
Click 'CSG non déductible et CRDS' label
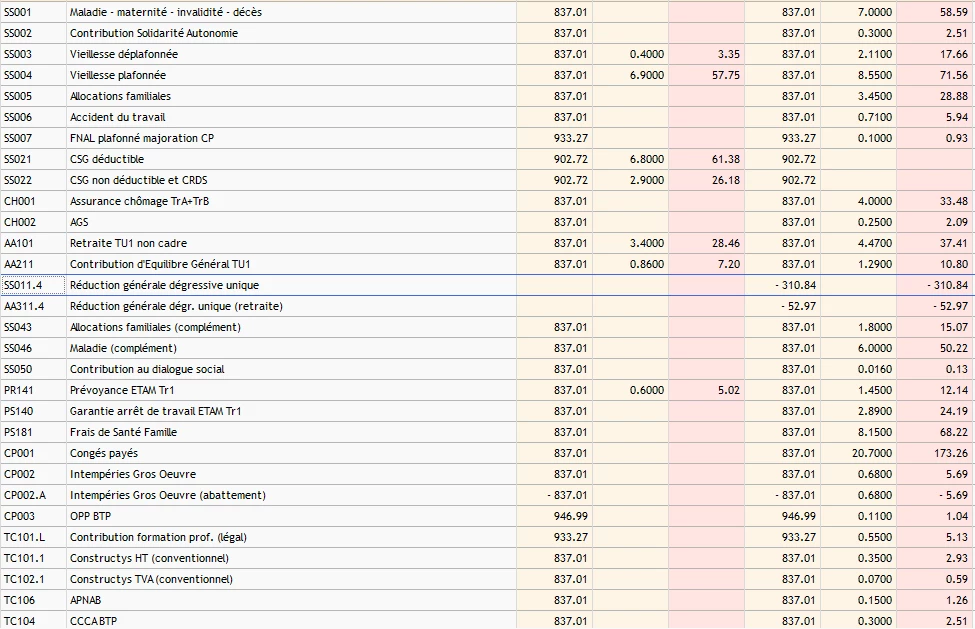[139, 180]
